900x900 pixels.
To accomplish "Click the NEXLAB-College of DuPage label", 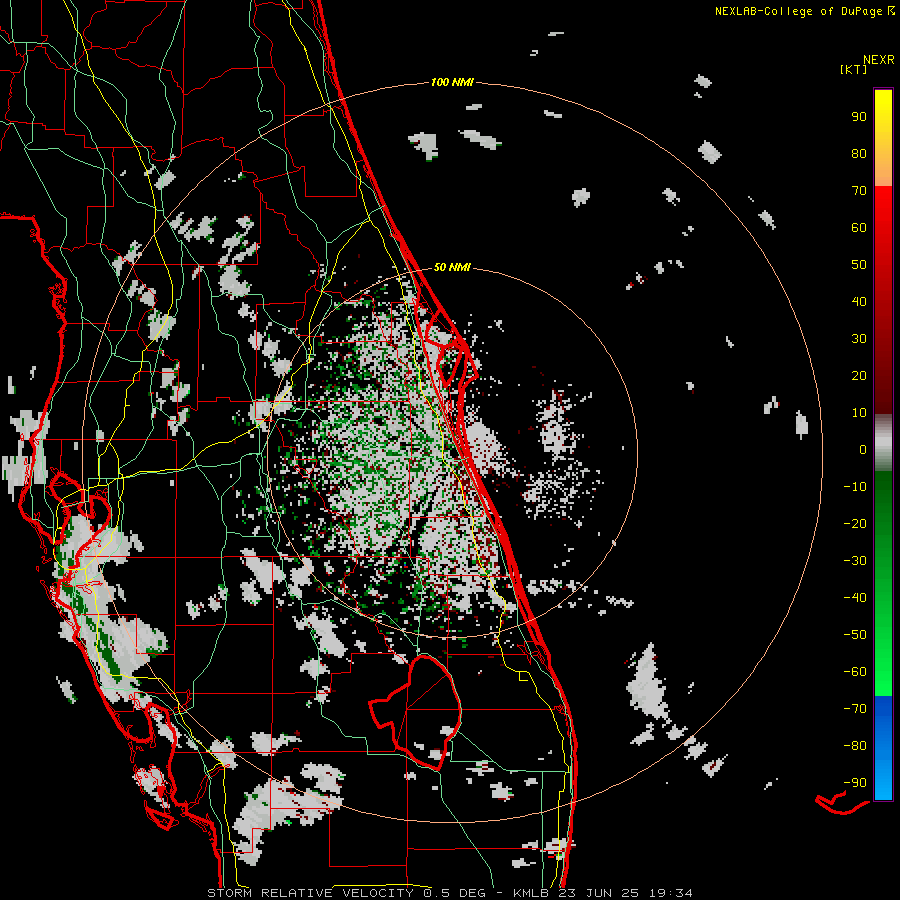I will (805, 11).
